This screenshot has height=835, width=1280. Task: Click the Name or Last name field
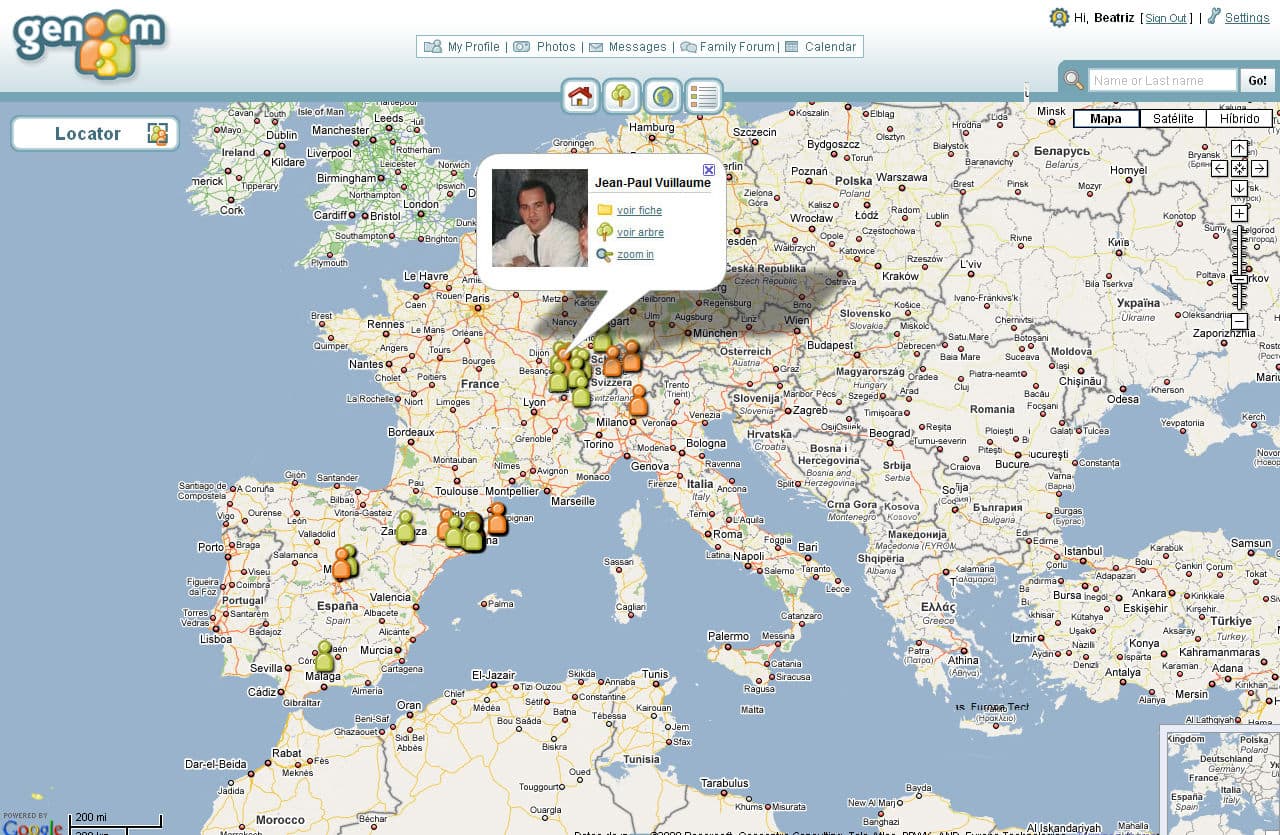coord(1162,80)
